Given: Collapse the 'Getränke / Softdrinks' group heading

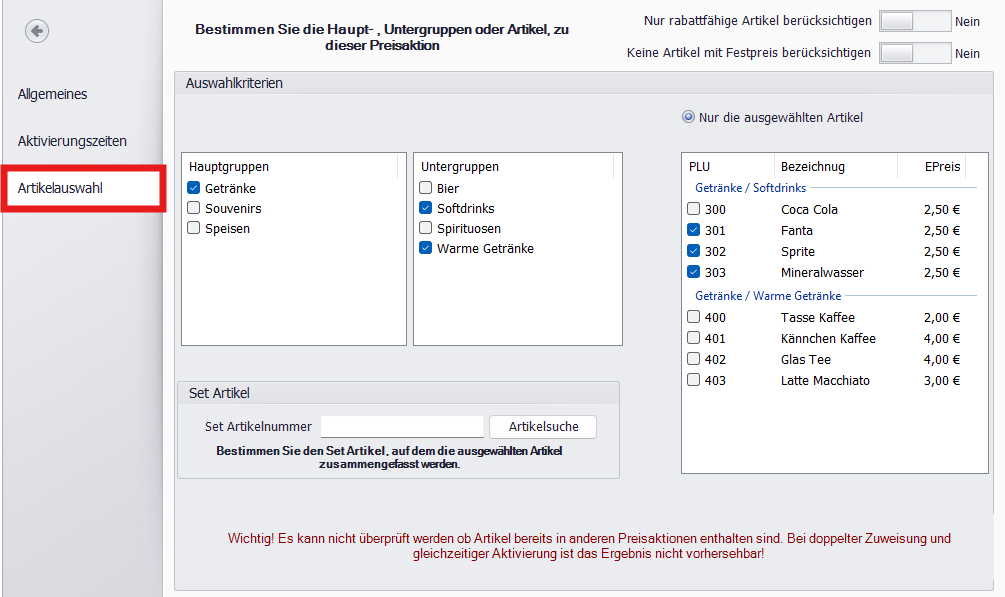Looking at the screenshot, I should pos(751,188).
